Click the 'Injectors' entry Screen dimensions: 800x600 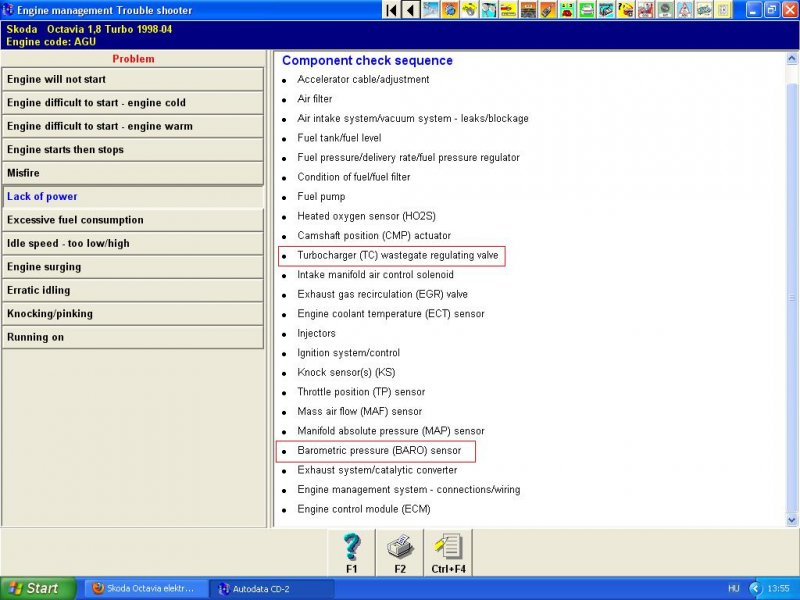point(316,333)
